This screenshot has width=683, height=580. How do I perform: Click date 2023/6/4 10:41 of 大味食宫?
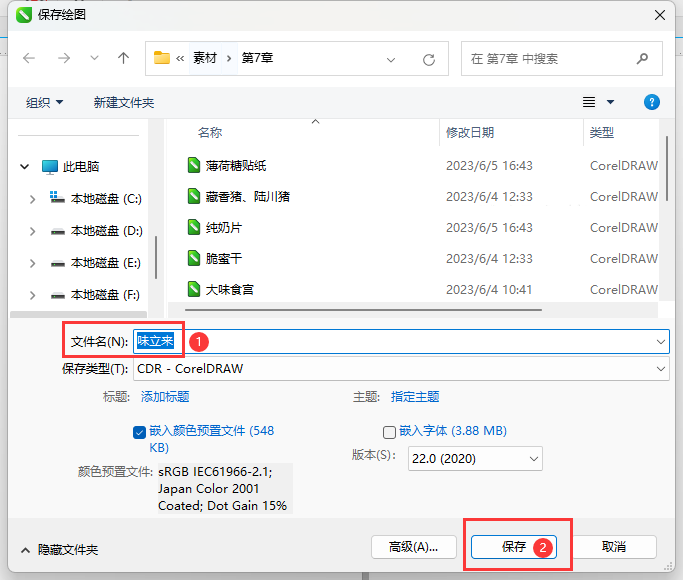[489, 290]
